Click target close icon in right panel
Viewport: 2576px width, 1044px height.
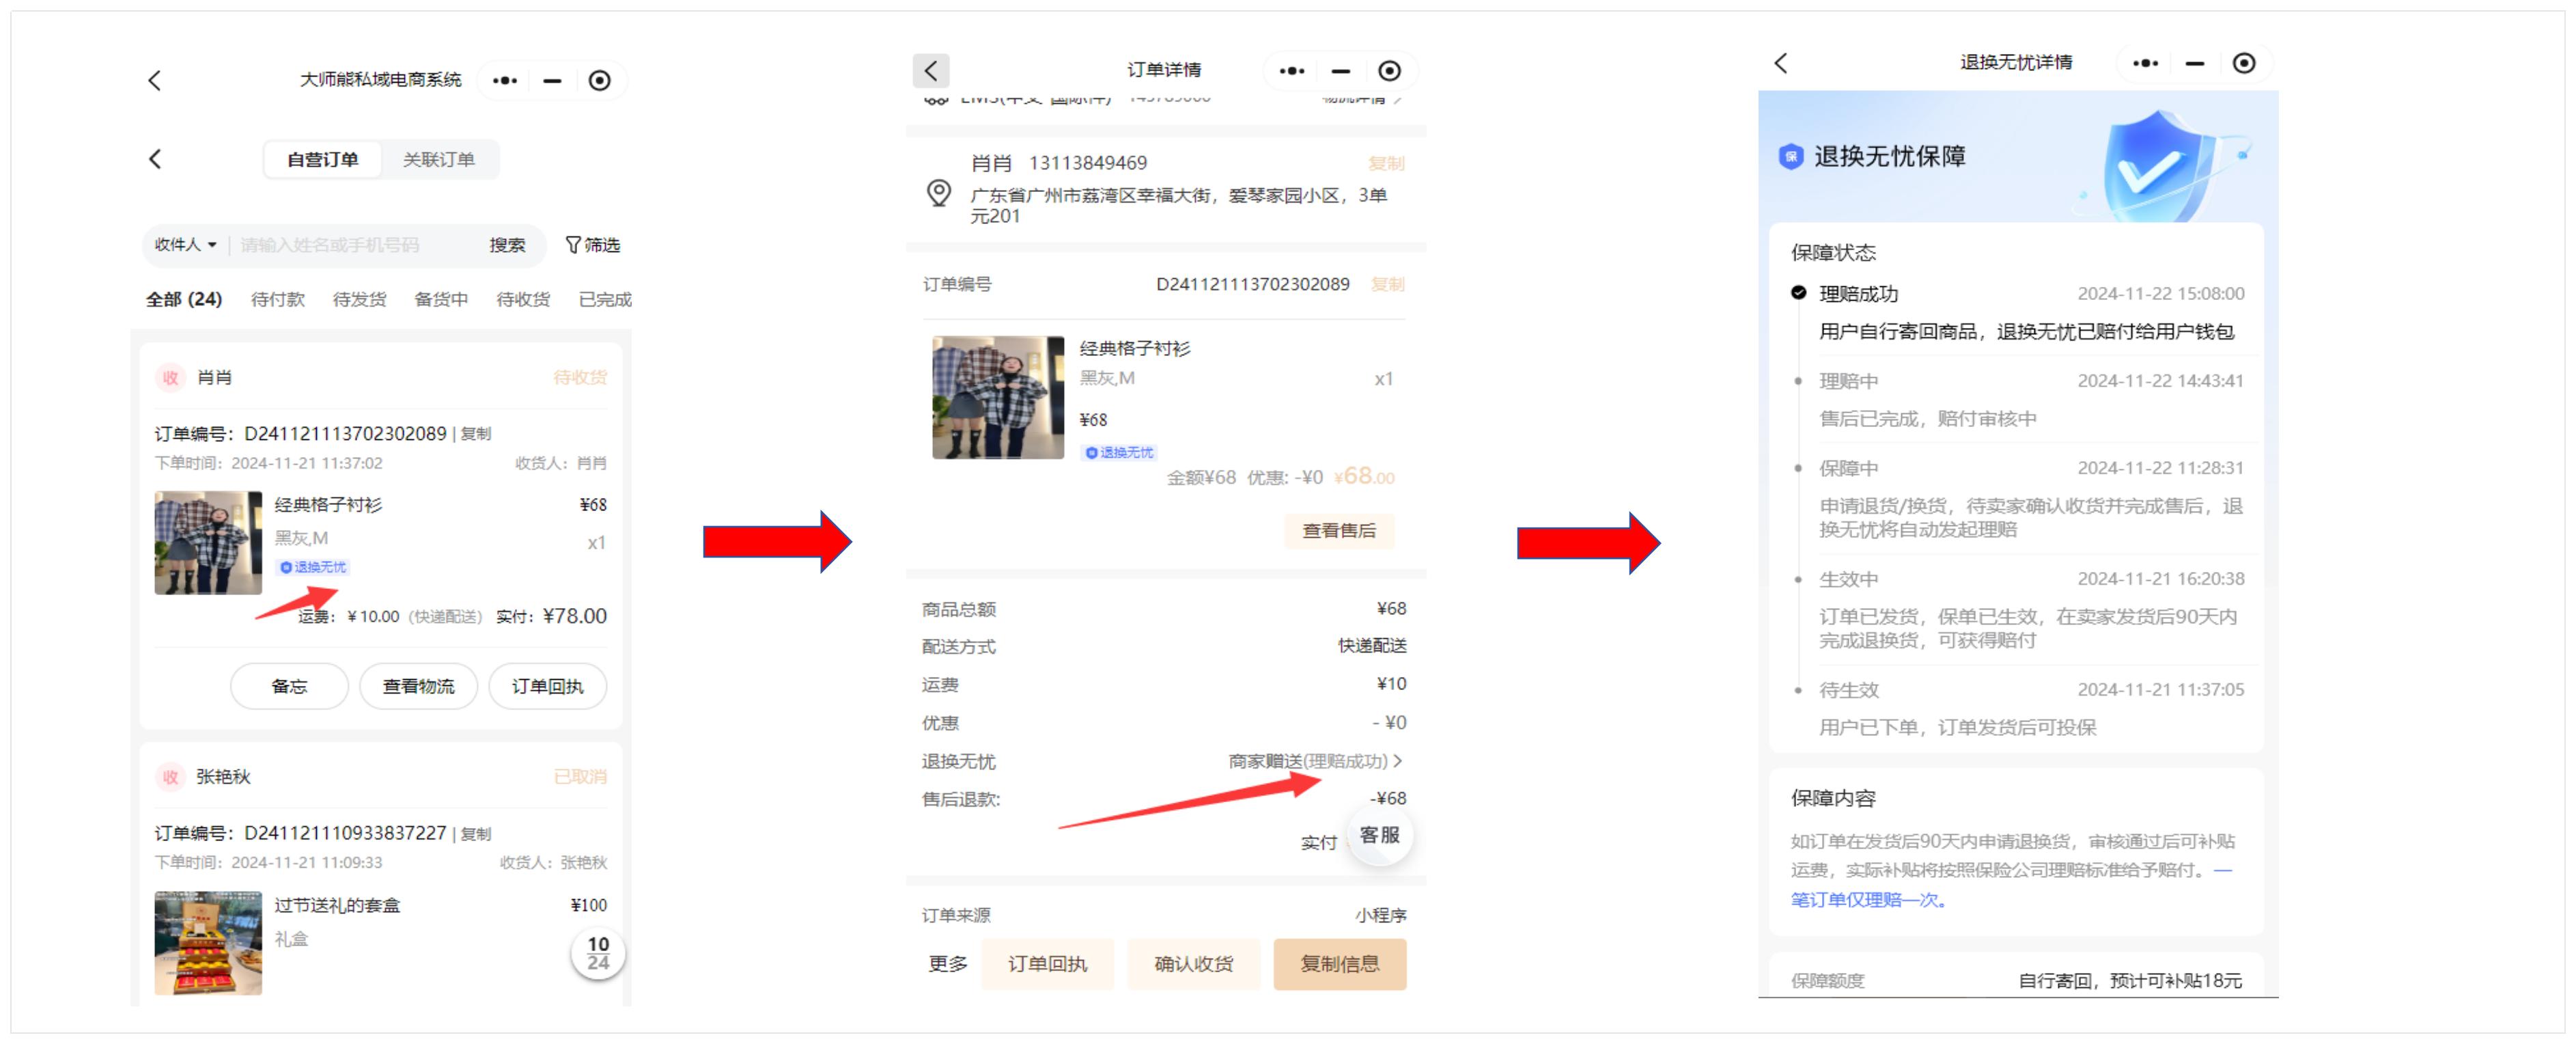(x=2244, y=63)
